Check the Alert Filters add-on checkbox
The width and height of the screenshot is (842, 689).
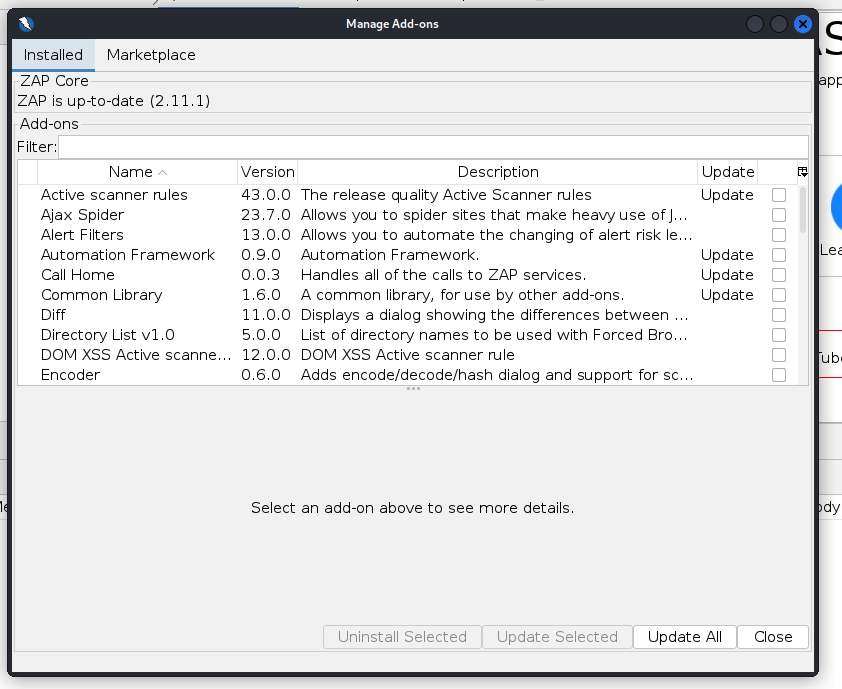(779, 235)
